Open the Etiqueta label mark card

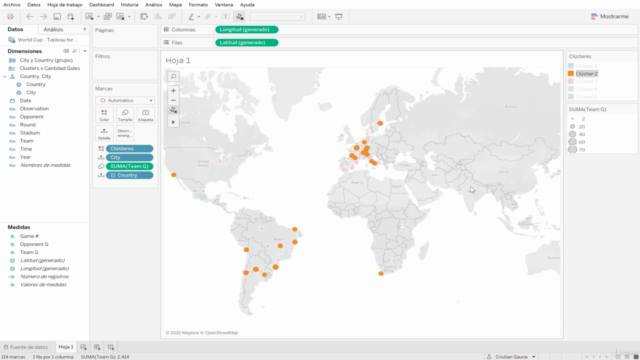tap(145, 115)
